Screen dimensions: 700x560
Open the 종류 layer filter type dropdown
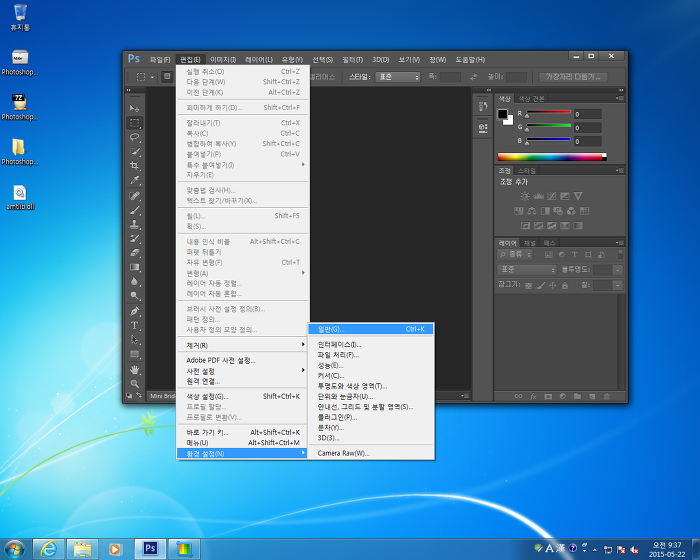[x=515, y=255]
